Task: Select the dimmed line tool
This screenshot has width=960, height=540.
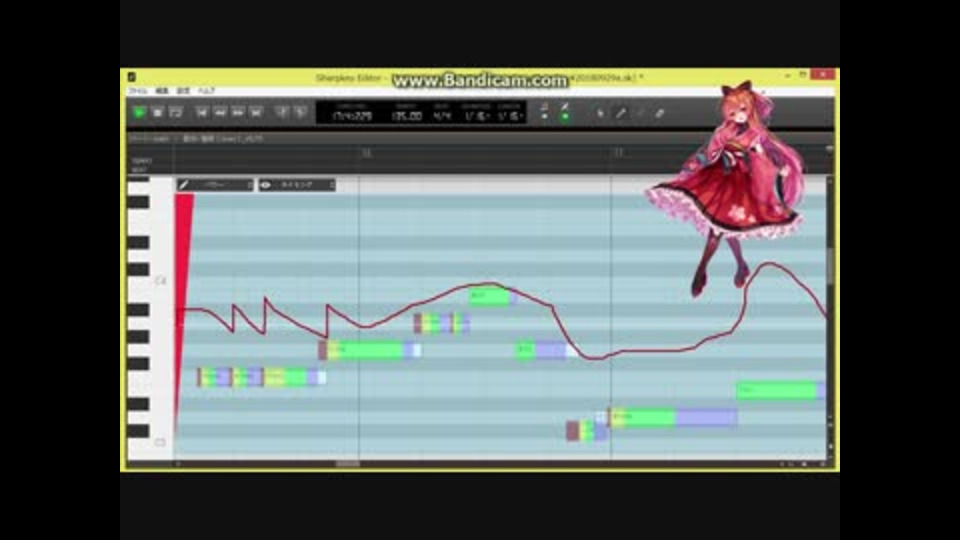Action: 640,113
